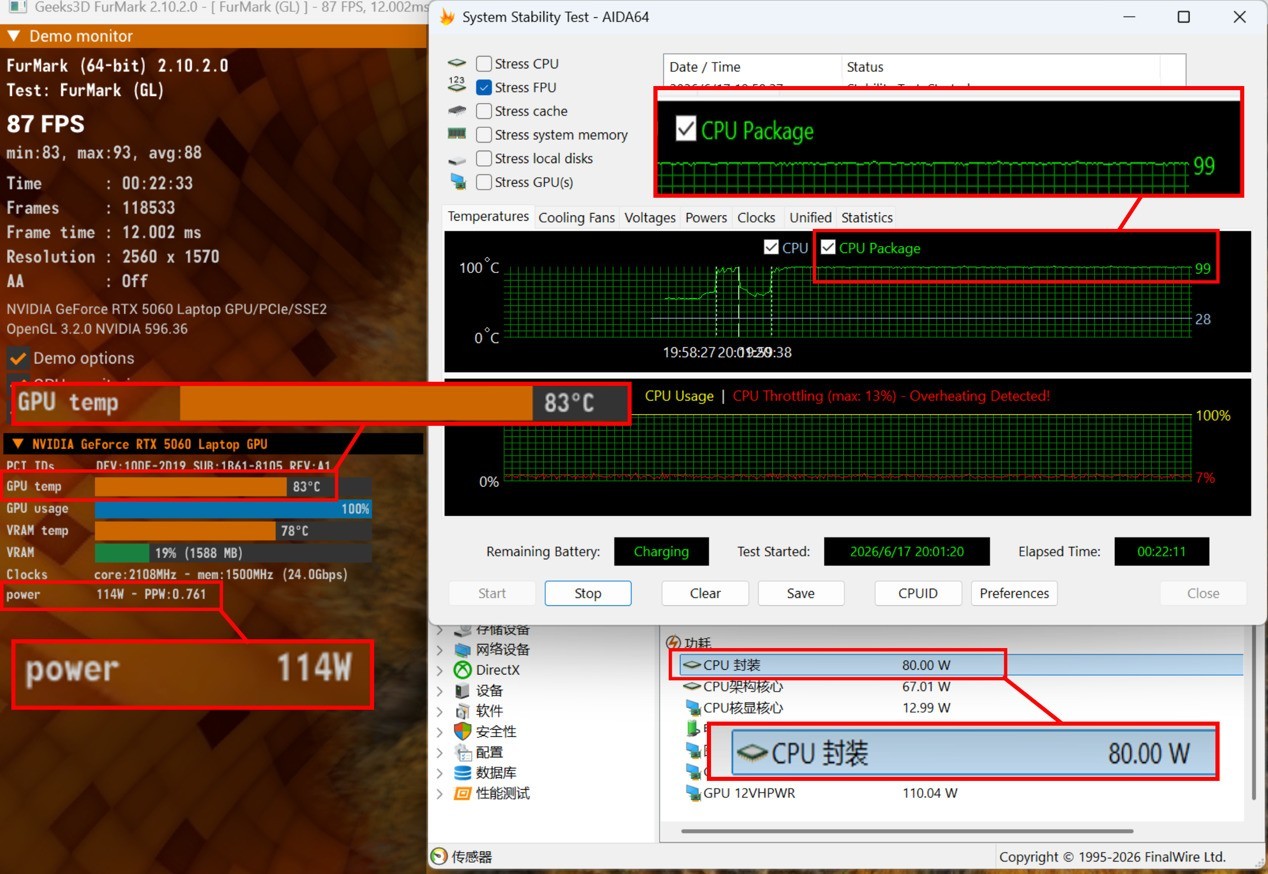Screen dimensions: 1268x874
Task: Collapse NVIDIA GeForce RTX 5060 Laptop GPU section
Action: point(17,444)
